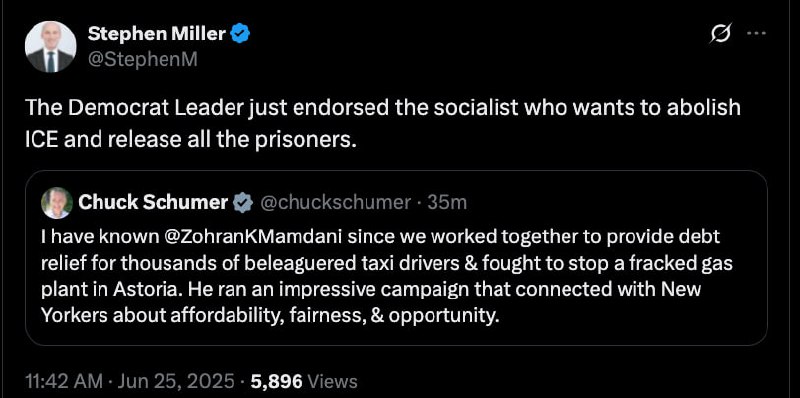Click the blue verified badge beside Stephen Miller

(x=240, y=34)
